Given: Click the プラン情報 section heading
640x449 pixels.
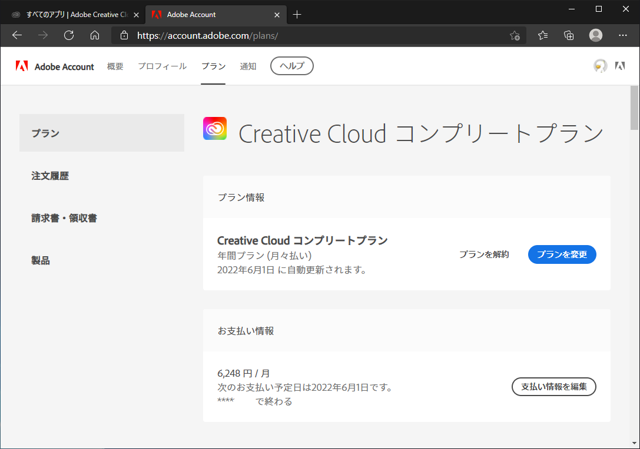Looking at the screenshot, I should tap(241, 198).
